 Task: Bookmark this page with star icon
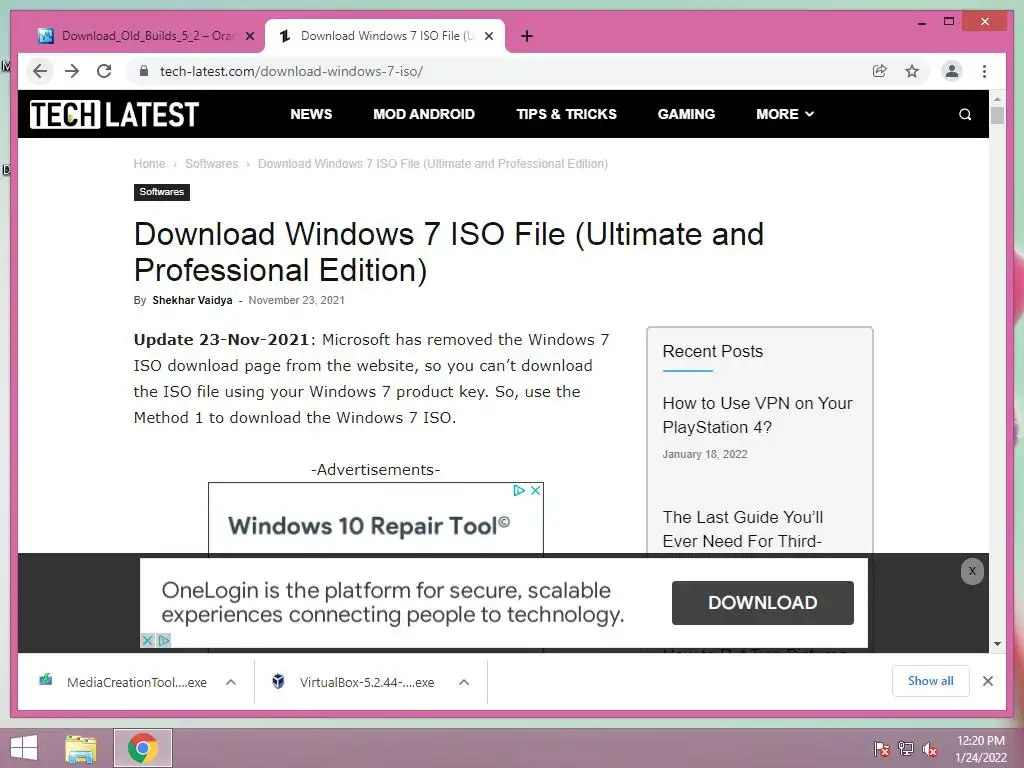(912, 71)
